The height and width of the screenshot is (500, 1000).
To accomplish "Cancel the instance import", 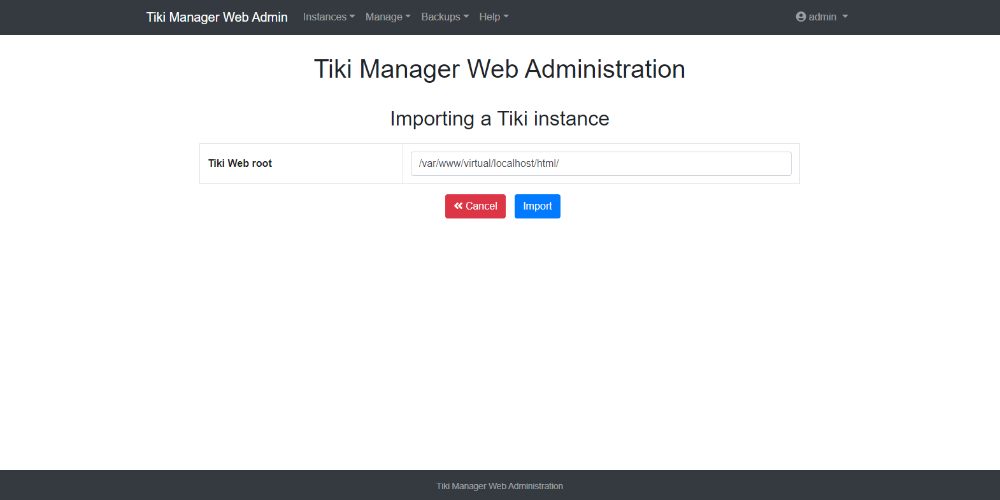I will click(x=475, y=206).
